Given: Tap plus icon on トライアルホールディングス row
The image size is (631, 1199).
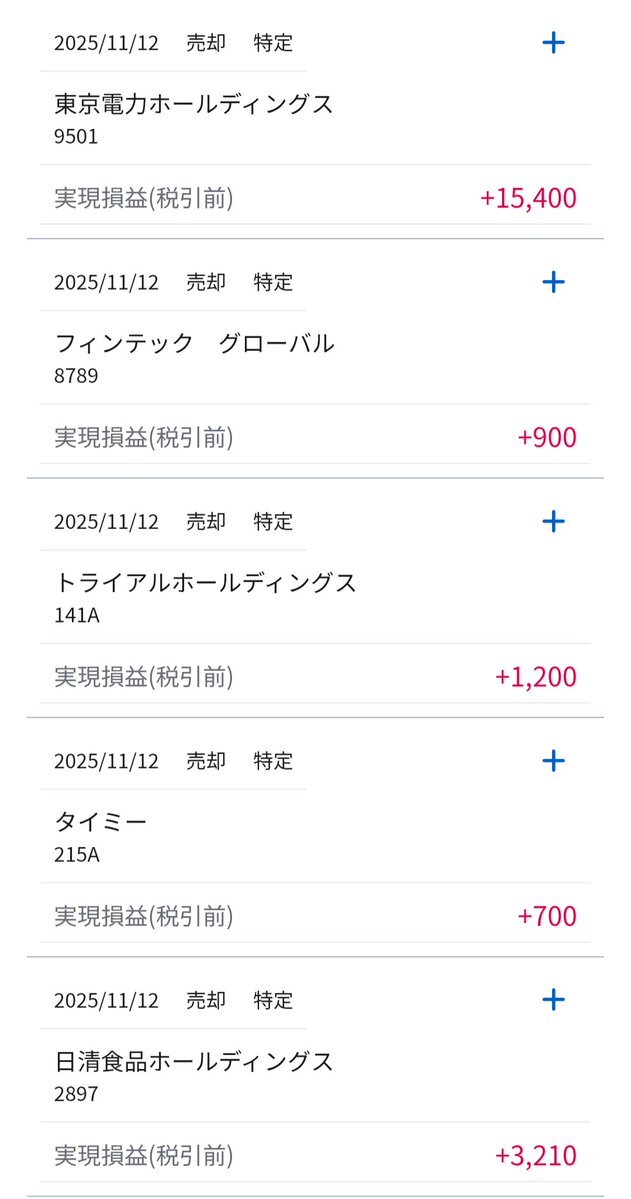Looking at the screenshot, I should point(553,521).
